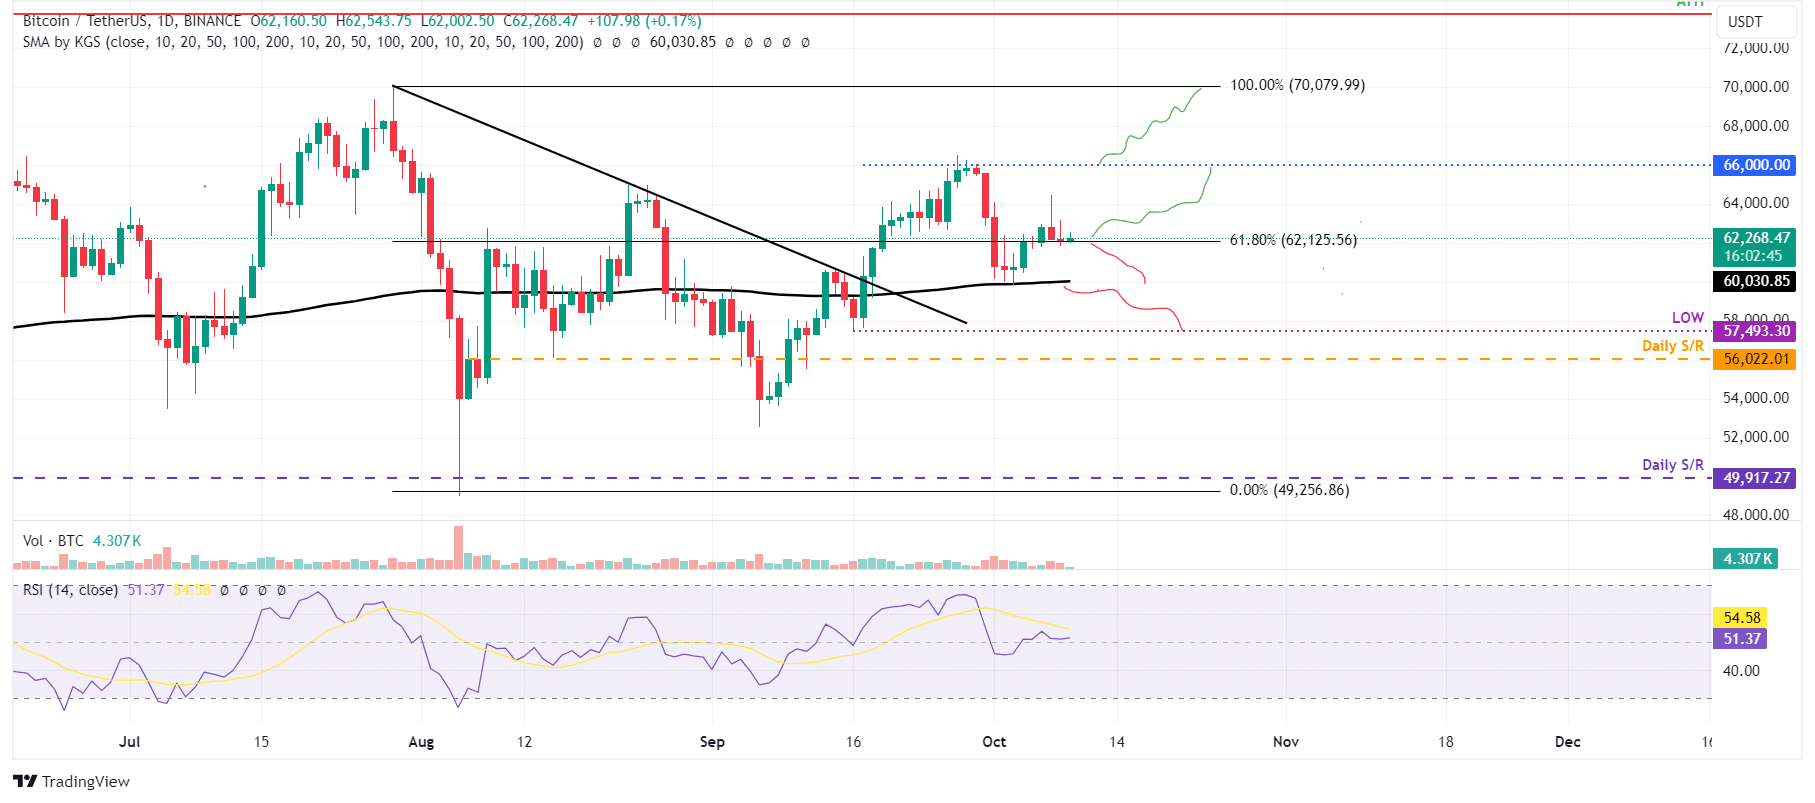The image size is (1815, 803).
Task: Click the volume value 4.307K in legend
Action: pyautogui.click(x=117, y=541)
